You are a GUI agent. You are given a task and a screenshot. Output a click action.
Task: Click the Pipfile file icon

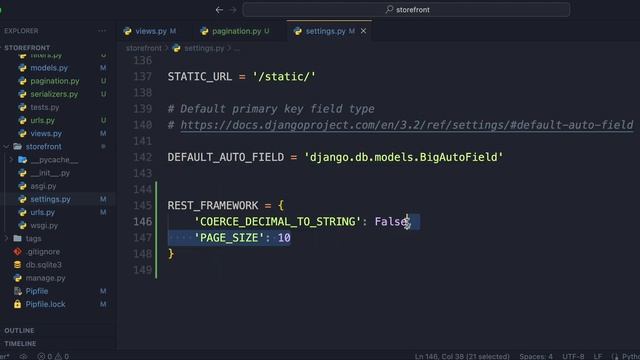click(x=17, y=291)
